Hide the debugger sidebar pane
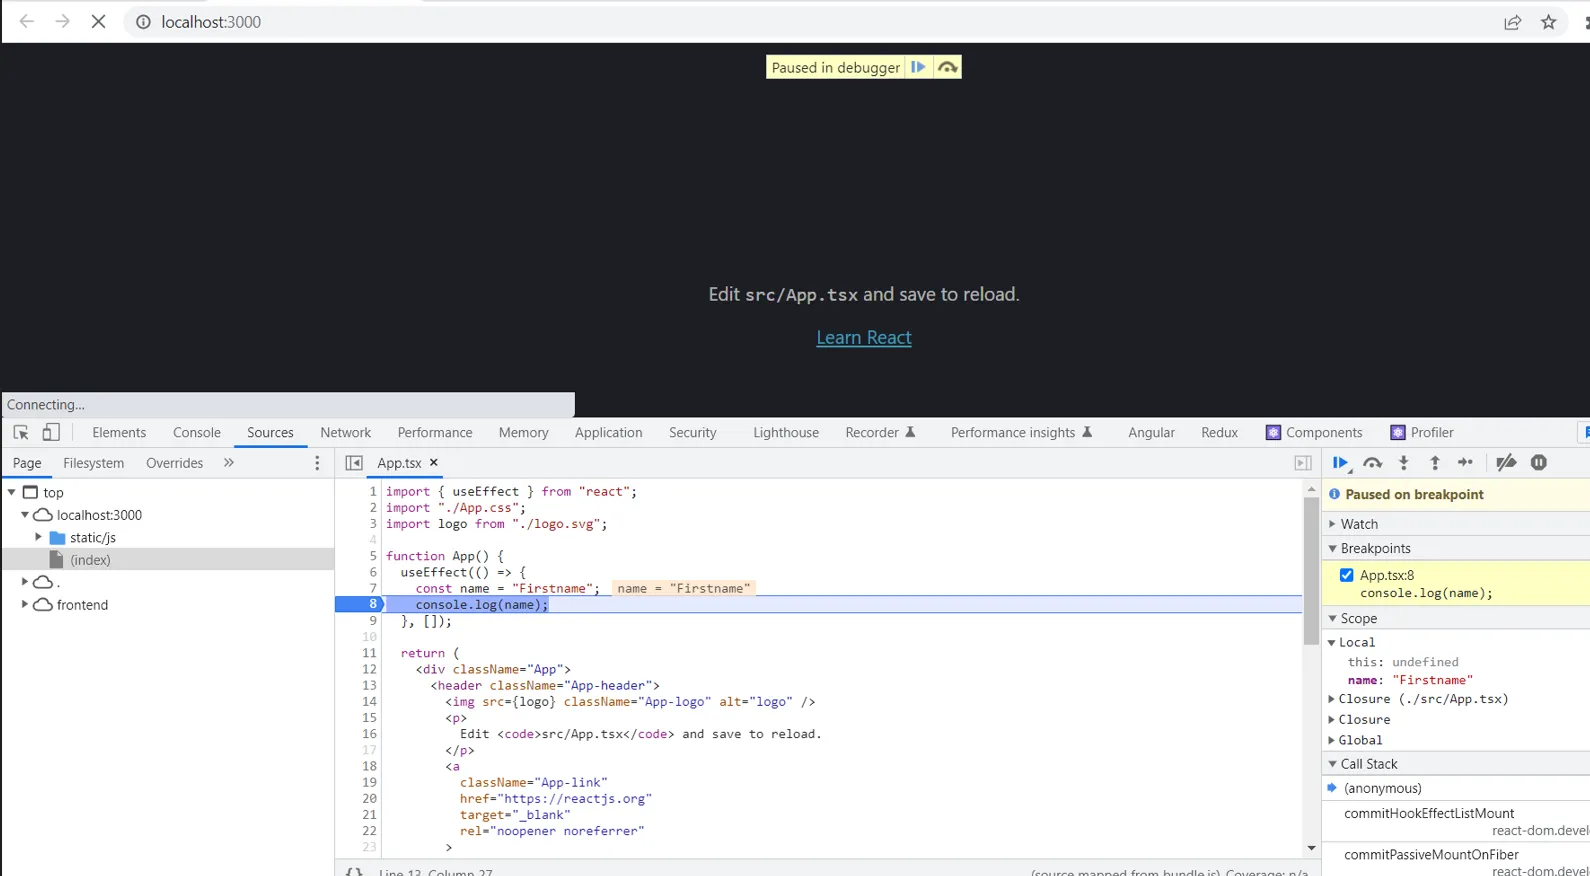This screenshot has height=876, width=1590. click(x=1302, y=463)
